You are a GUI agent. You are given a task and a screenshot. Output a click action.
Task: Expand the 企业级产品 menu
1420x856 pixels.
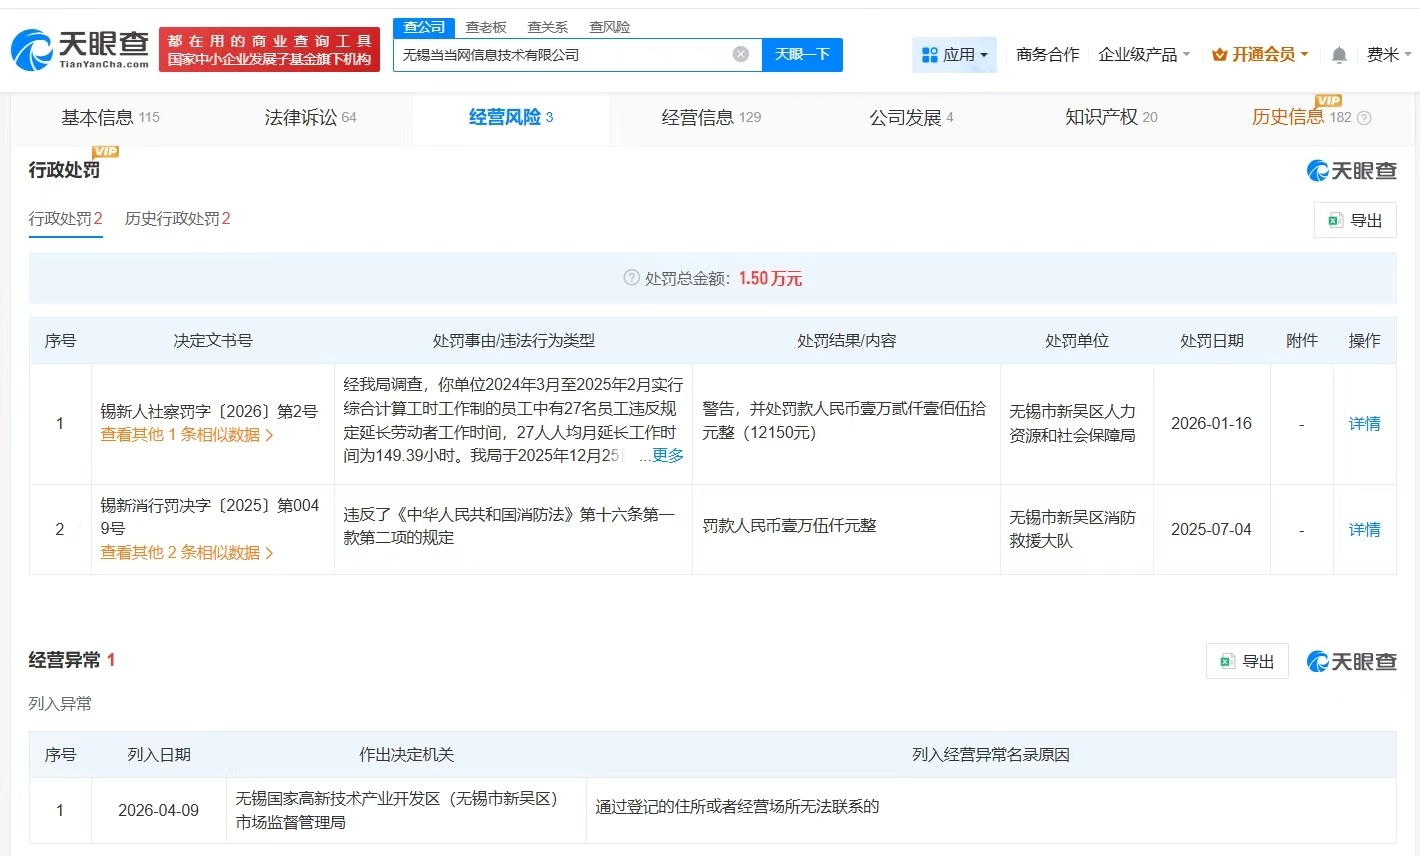pyautogui.click(x=1144, y=55)
